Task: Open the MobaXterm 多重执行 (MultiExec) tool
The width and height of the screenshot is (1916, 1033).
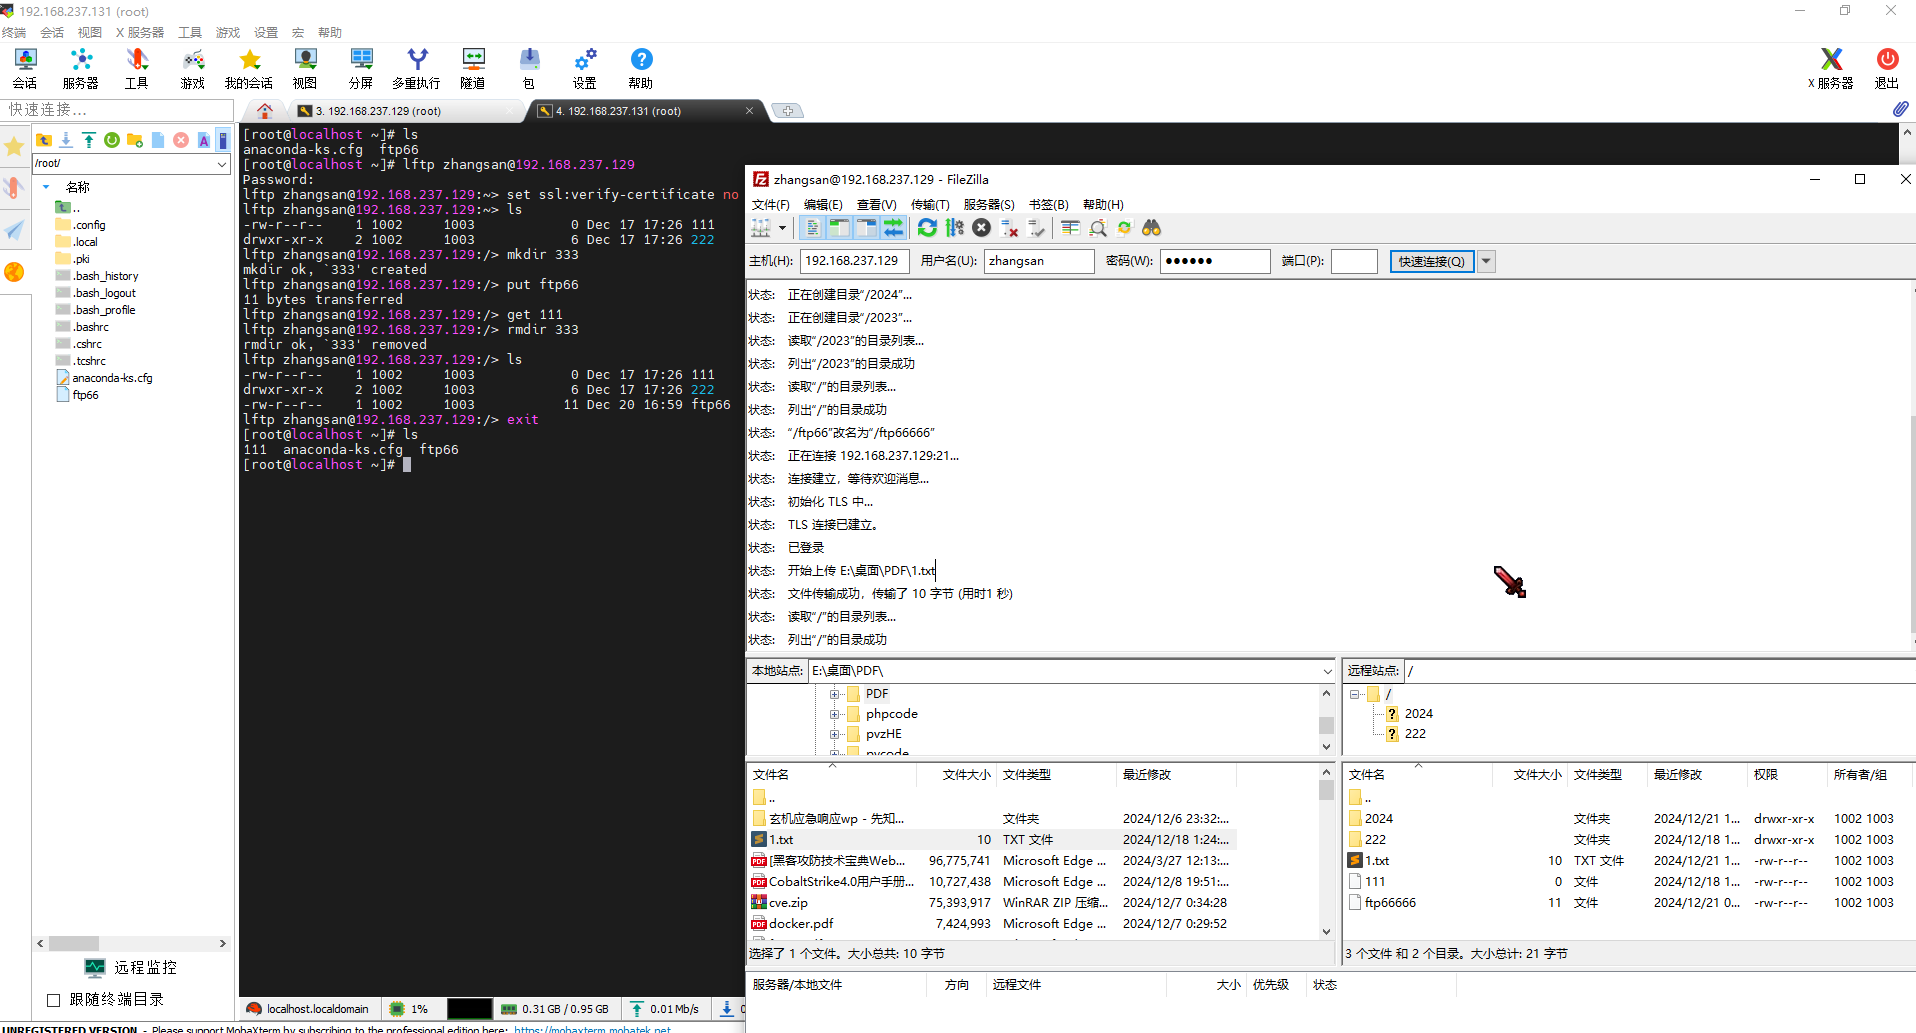Action: [x=416, y=68]
